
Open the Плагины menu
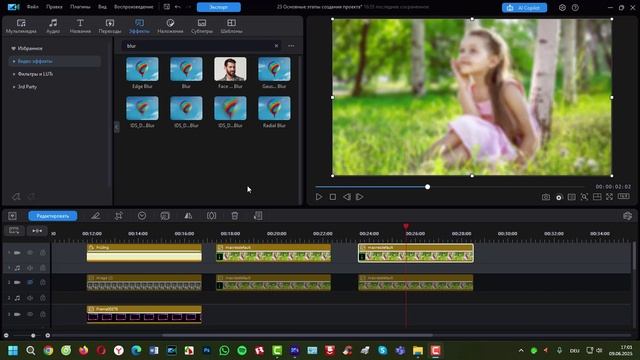point(80,7)
